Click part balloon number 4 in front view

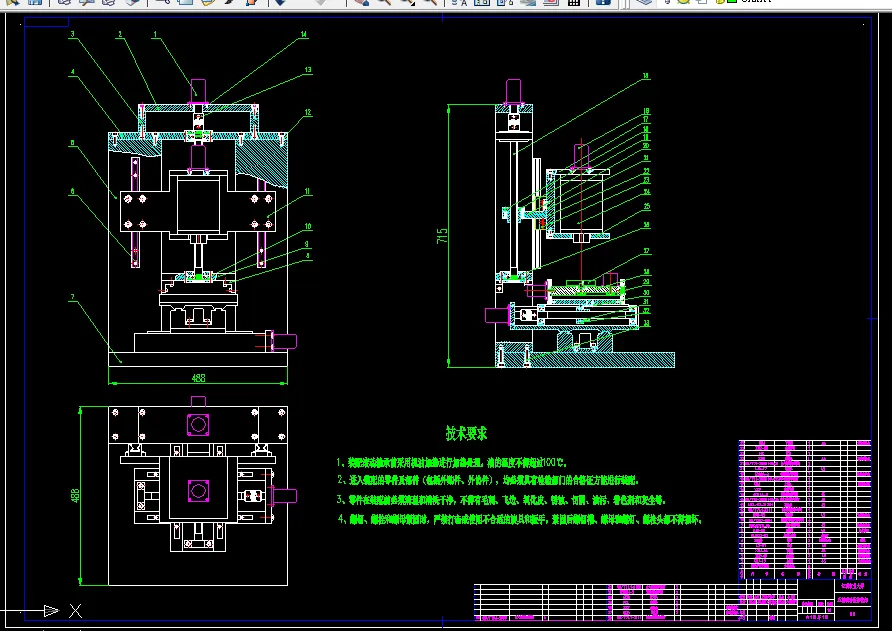[72, 72]
